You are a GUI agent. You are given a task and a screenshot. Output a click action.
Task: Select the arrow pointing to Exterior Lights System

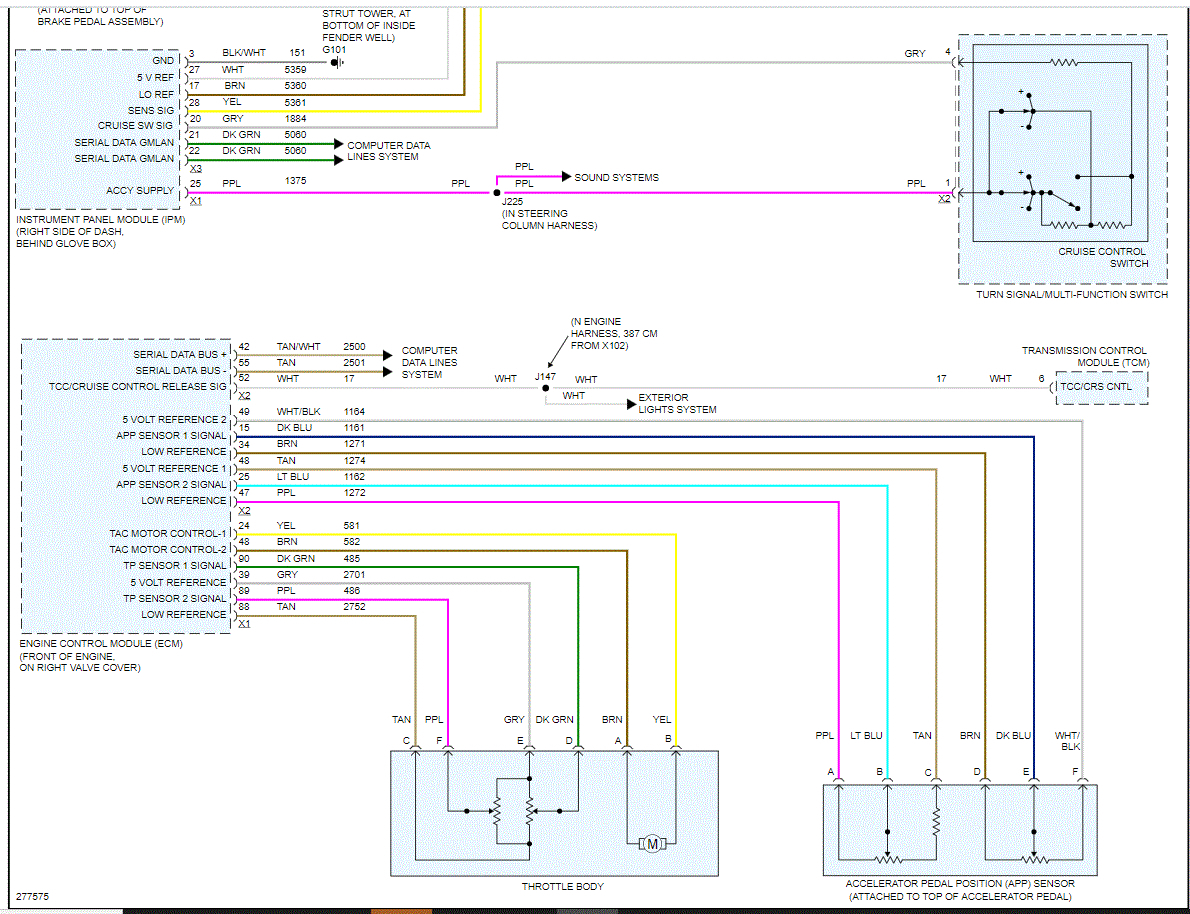pos(631,404)
